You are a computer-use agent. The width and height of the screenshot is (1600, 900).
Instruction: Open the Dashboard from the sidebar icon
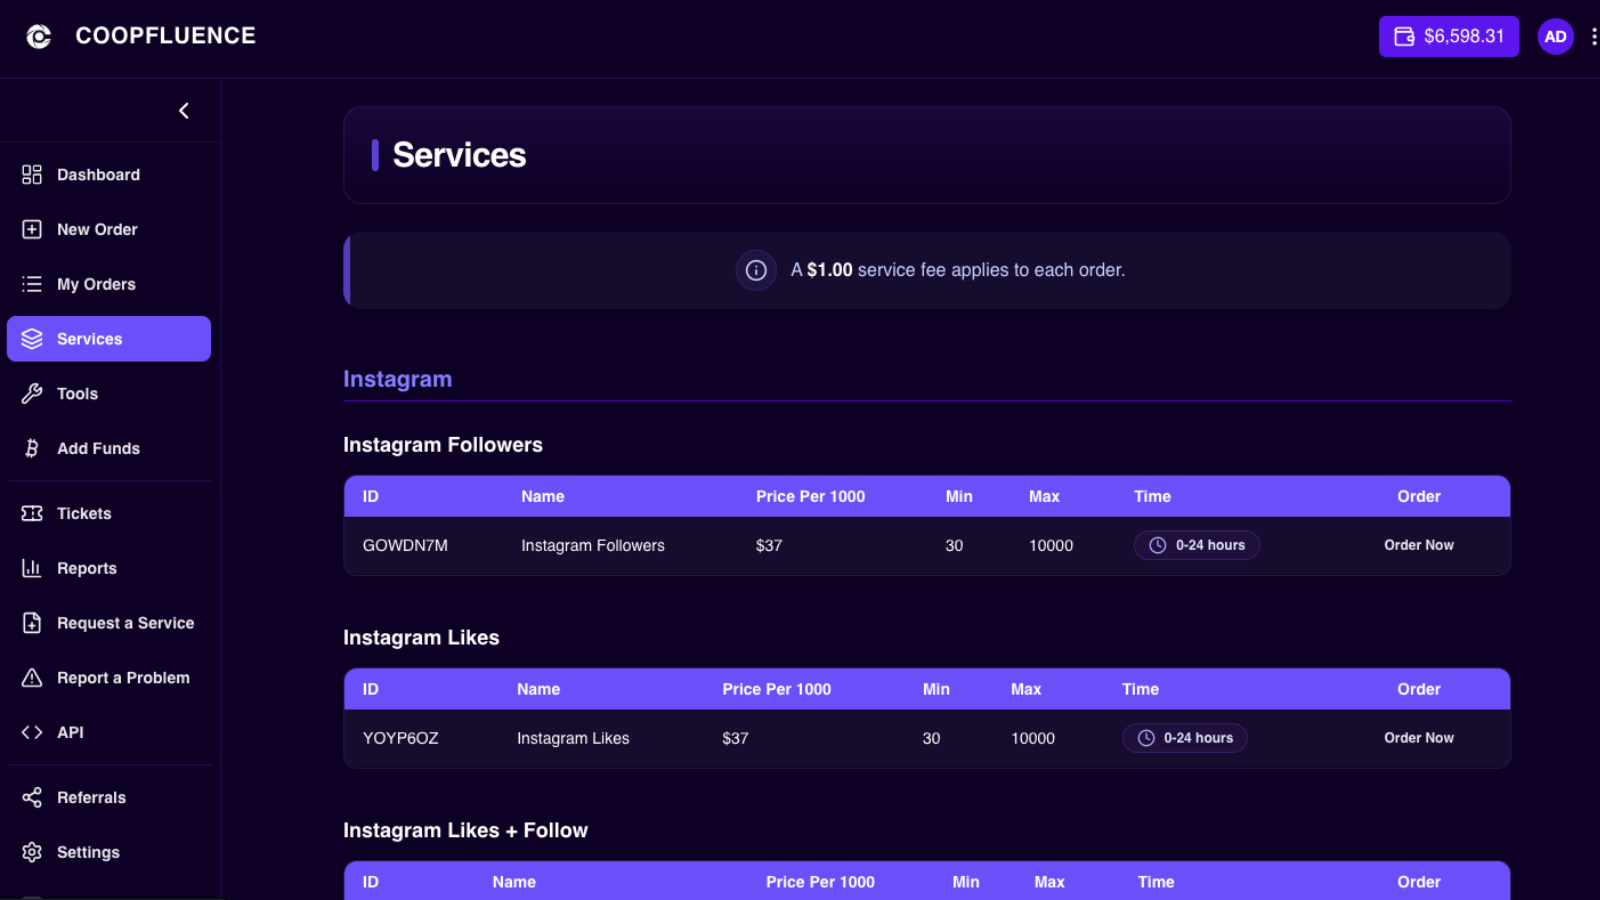tap(31, 174)
